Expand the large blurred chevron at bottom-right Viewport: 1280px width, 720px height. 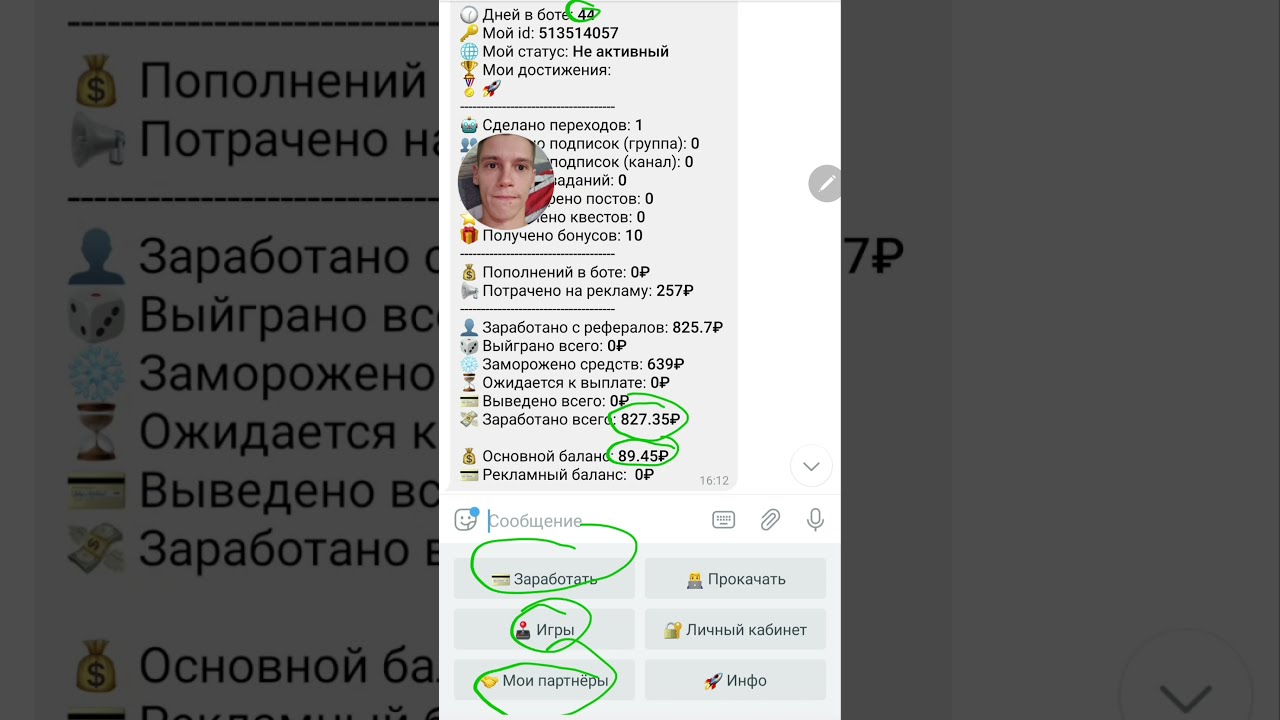(x=1185, y=692)
